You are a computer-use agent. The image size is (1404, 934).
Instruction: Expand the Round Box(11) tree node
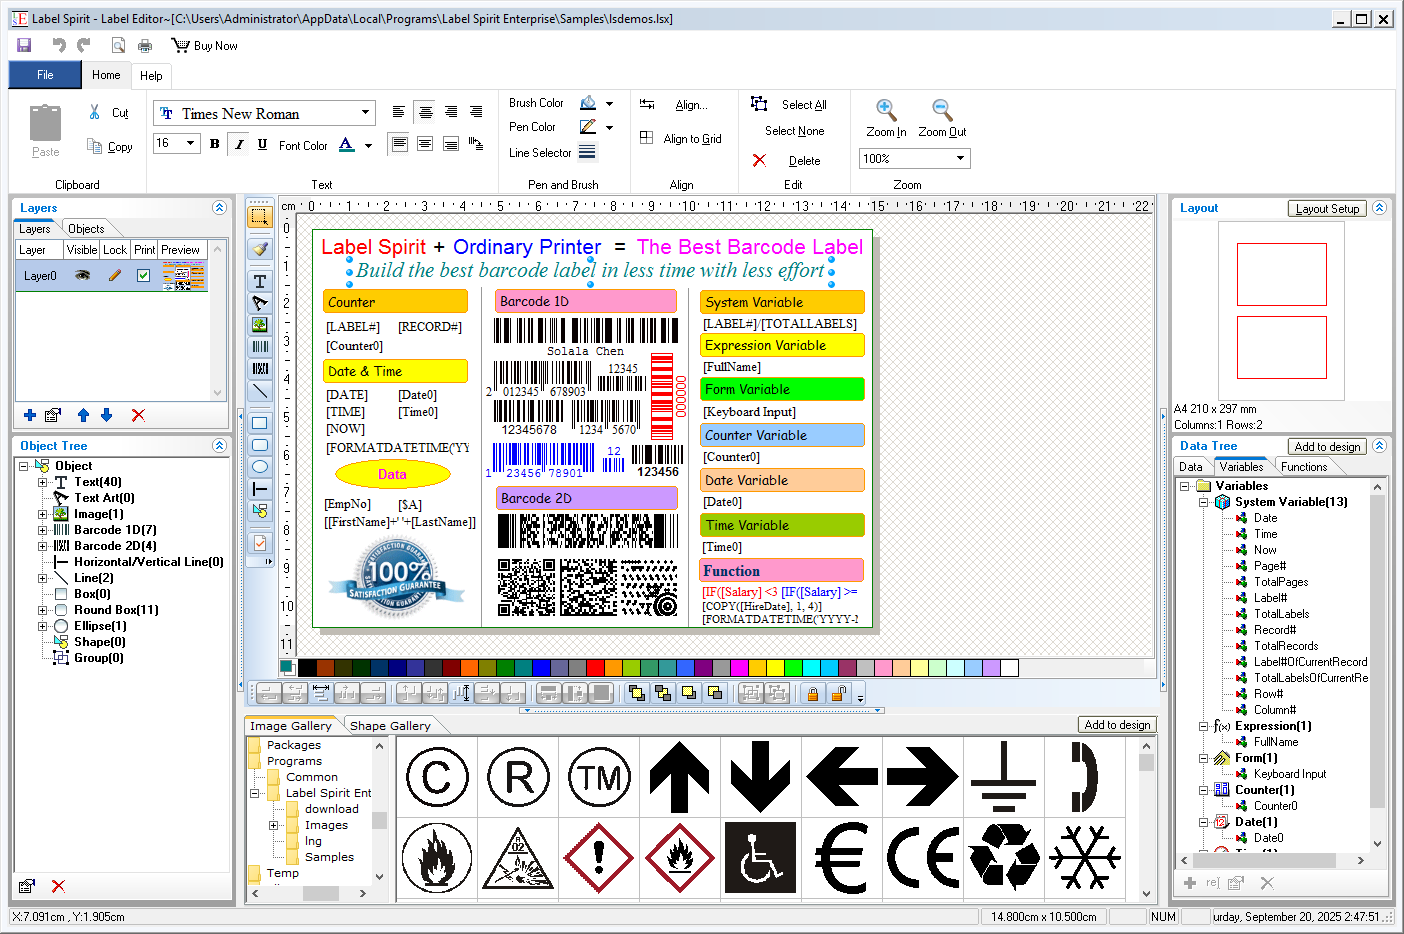(x=43, y=610)
